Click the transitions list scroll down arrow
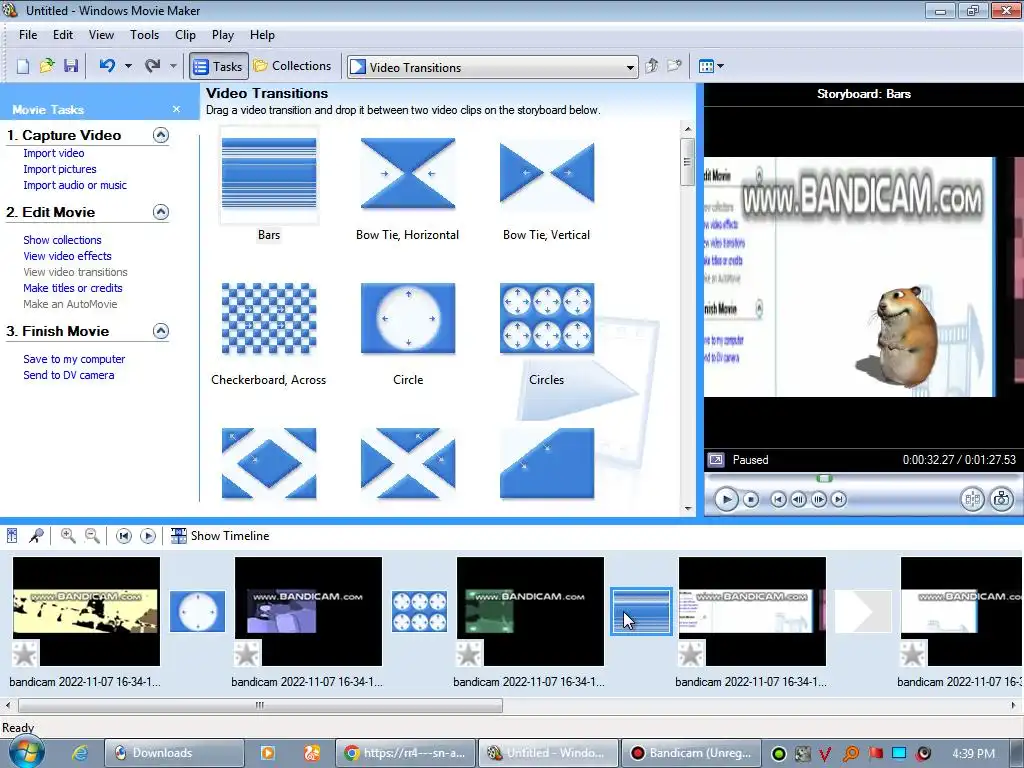The image size is (1024, 768). [688, 508]
